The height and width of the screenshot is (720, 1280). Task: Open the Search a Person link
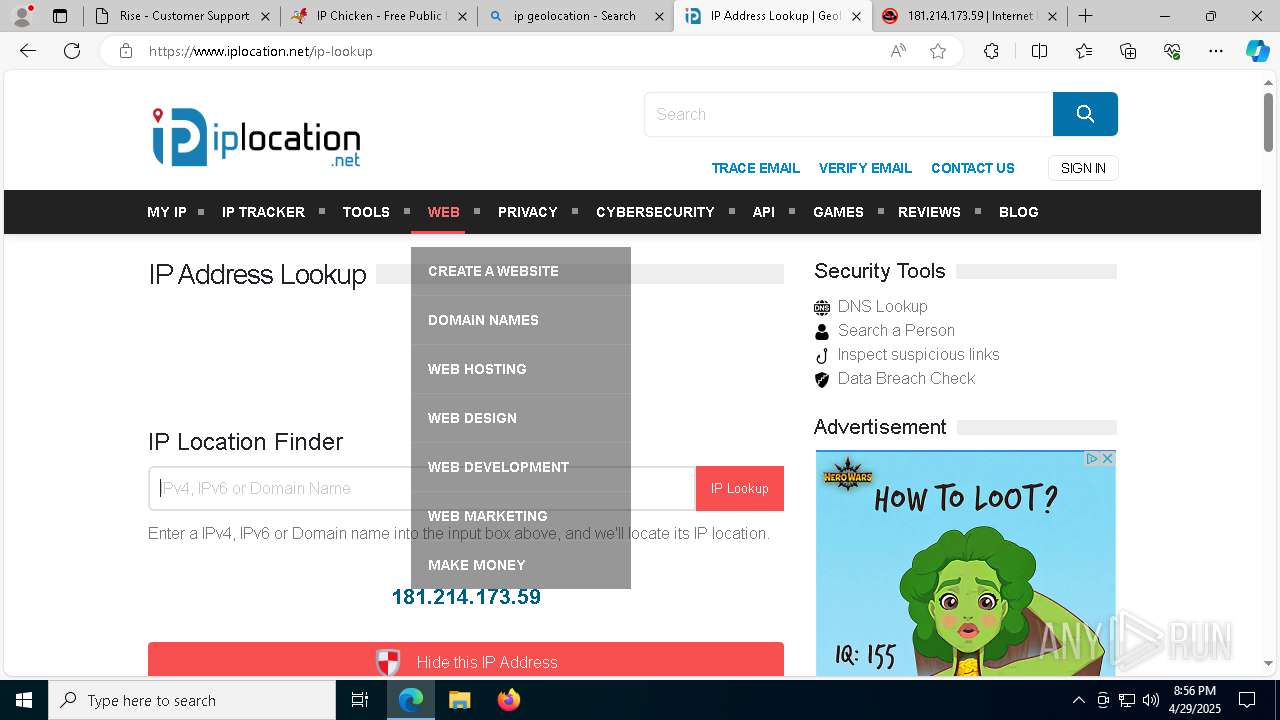896,330
